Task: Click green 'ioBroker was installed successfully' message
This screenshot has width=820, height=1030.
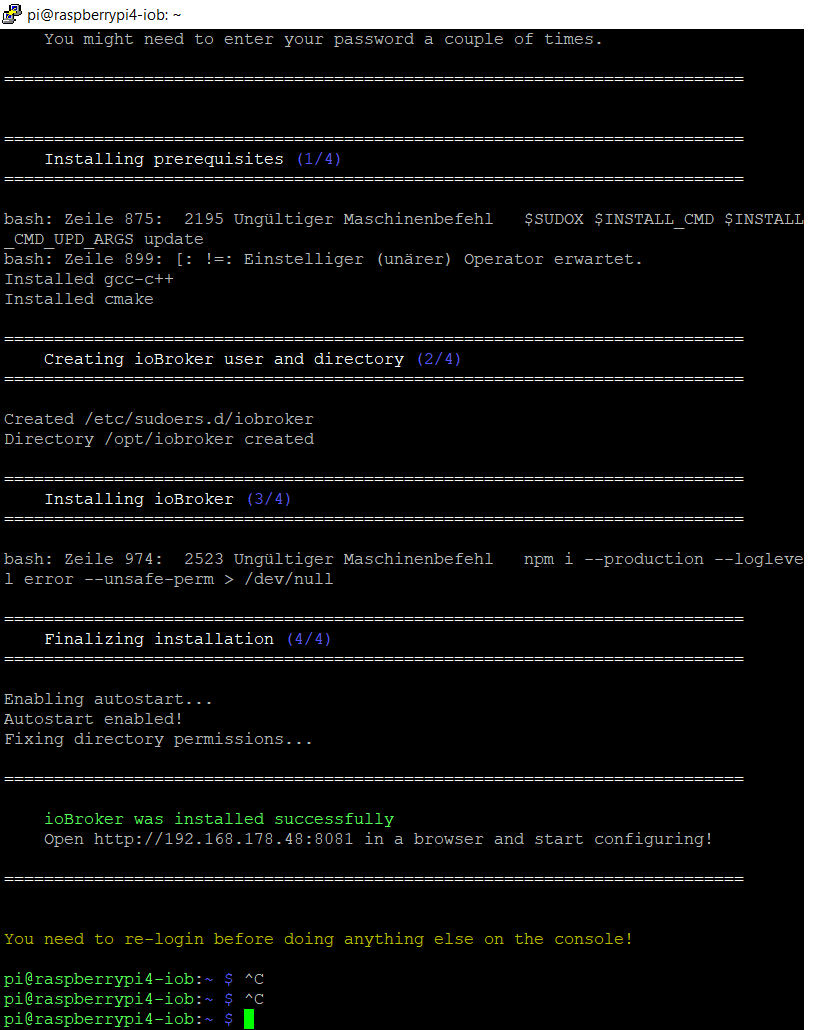Action: click(x=219, y=819)
